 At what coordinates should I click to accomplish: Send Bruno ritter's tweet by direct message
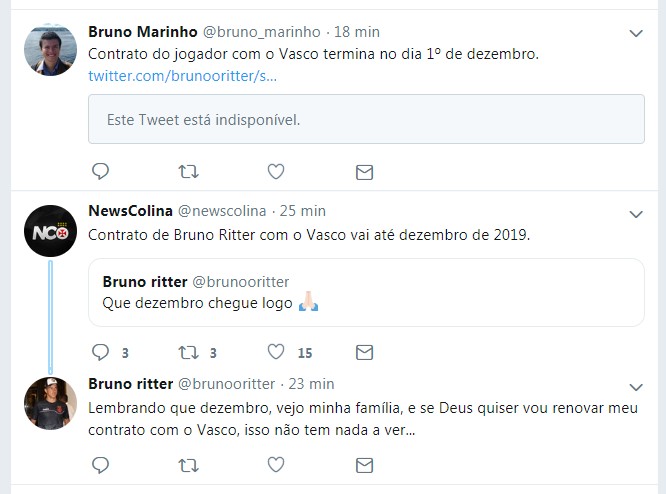click(x=364, y=465)
